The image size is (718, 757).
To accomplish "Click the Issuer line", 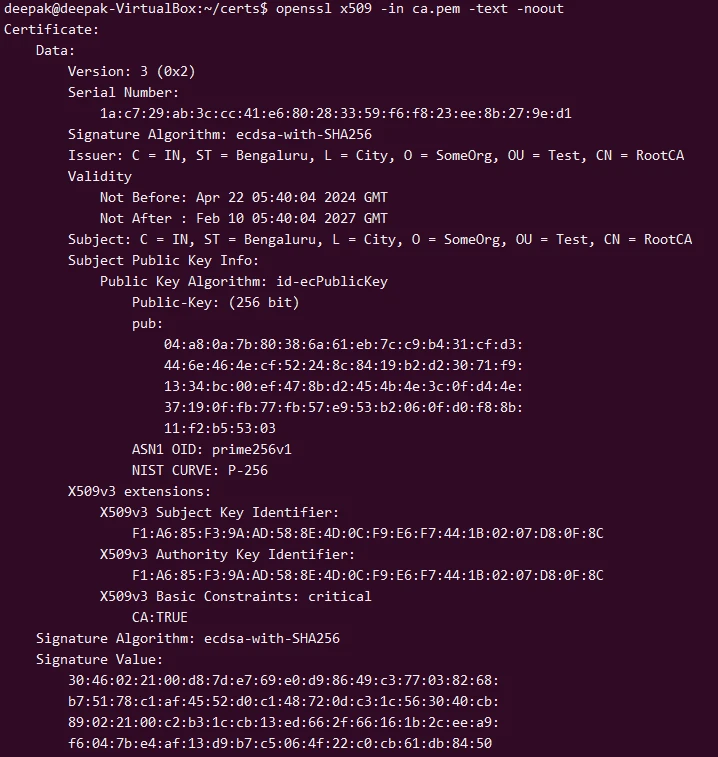I will click(x=380, y=155).
